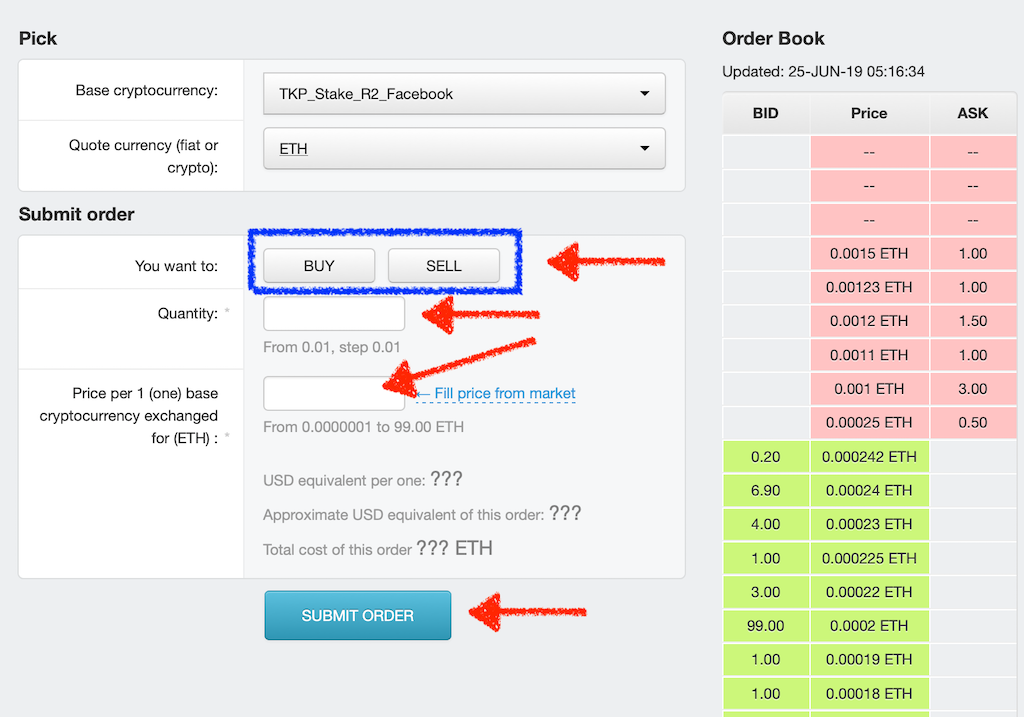Click the 99.00 bid quantity cell
Image resolution: width=1024 pixels, height=717 pixels.
click(765, 625)
